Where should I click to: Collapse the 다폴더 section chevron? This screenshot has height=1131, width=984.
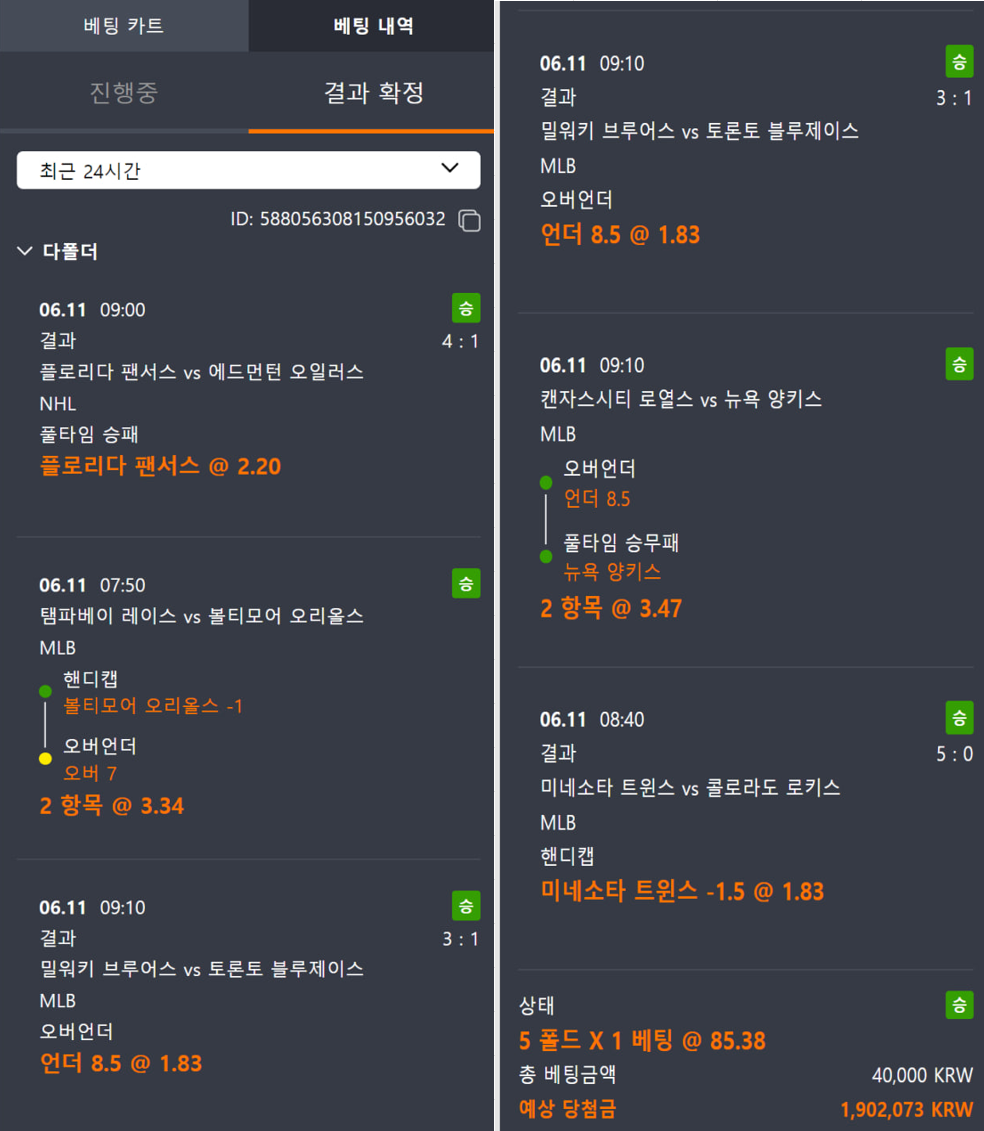pyautogui.click(x=25, y=251)
